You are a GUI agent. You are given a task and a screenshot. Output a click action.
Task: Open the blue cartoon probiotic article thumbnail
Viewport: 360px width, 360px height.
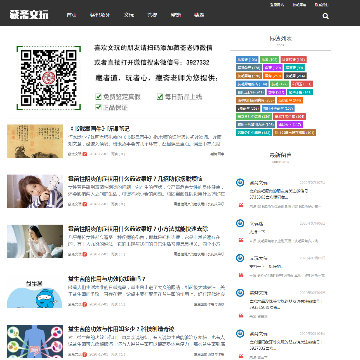(x=35, y=292)
